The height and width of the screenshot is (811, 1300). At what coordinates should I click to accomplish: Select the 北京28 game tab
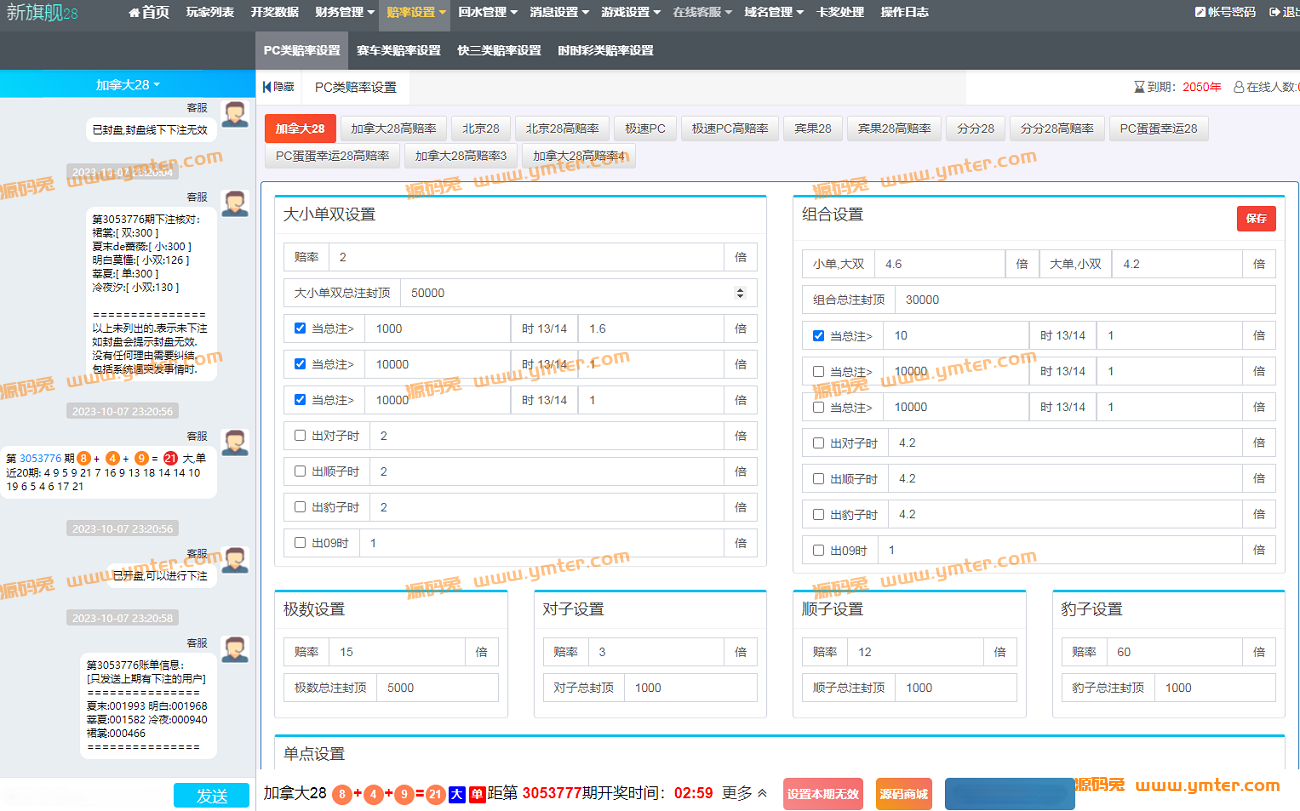click(480, 129)
